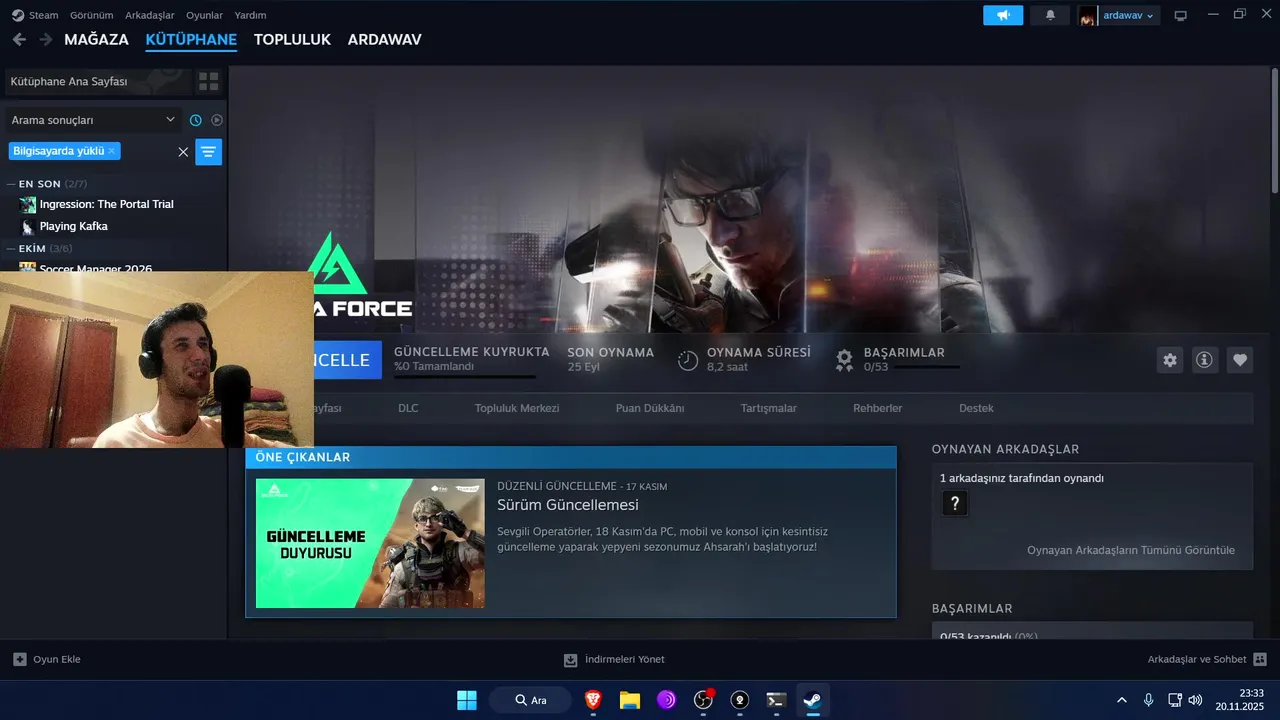Click the unknown friend avatar question mark
1280x720 pixels.
[954, 503]
